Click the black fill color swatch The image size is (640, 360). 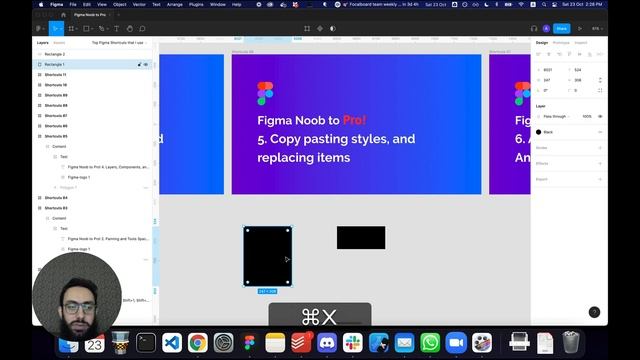click(538, 132)
